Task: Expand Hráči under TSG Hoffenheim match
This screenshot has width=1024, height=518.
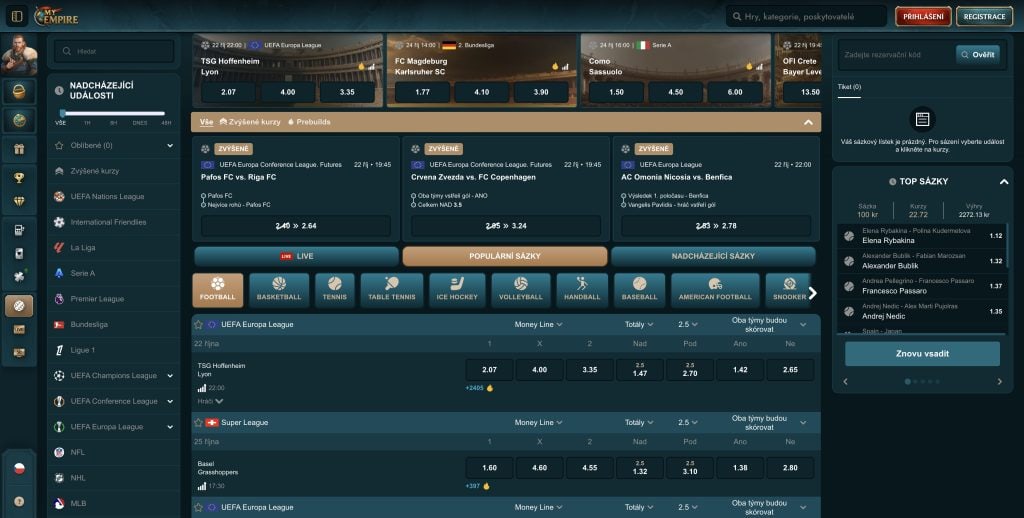Action: 210,401
